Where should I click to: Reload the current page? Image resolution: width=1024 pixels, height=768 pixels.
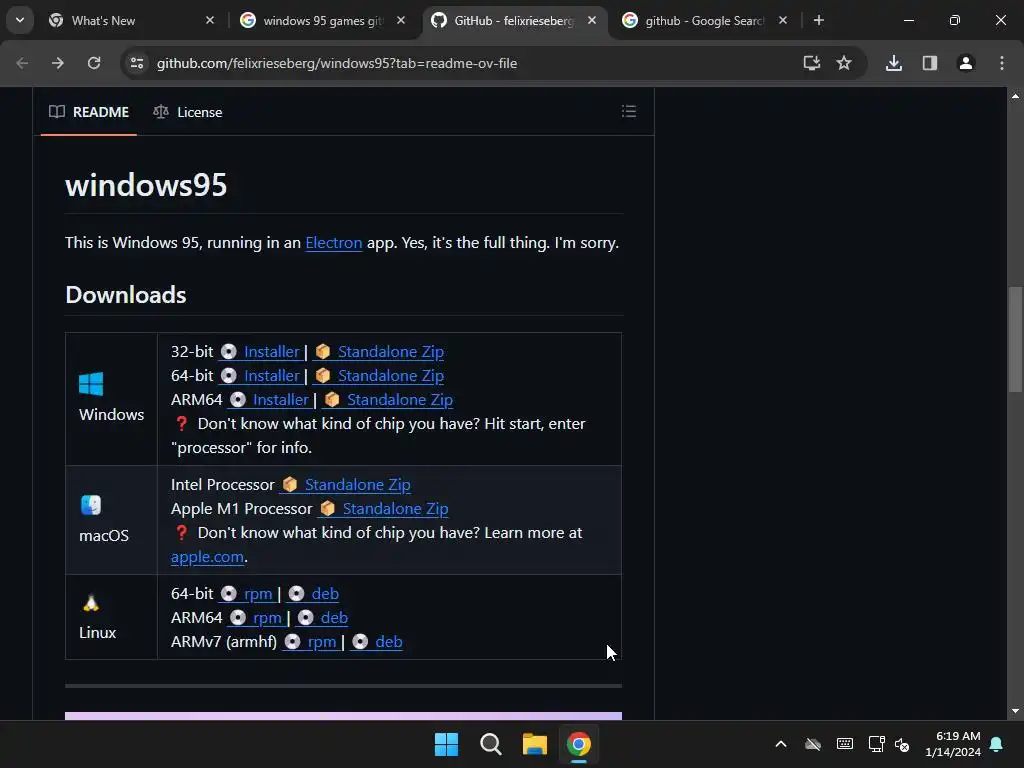tap(94, 63)
